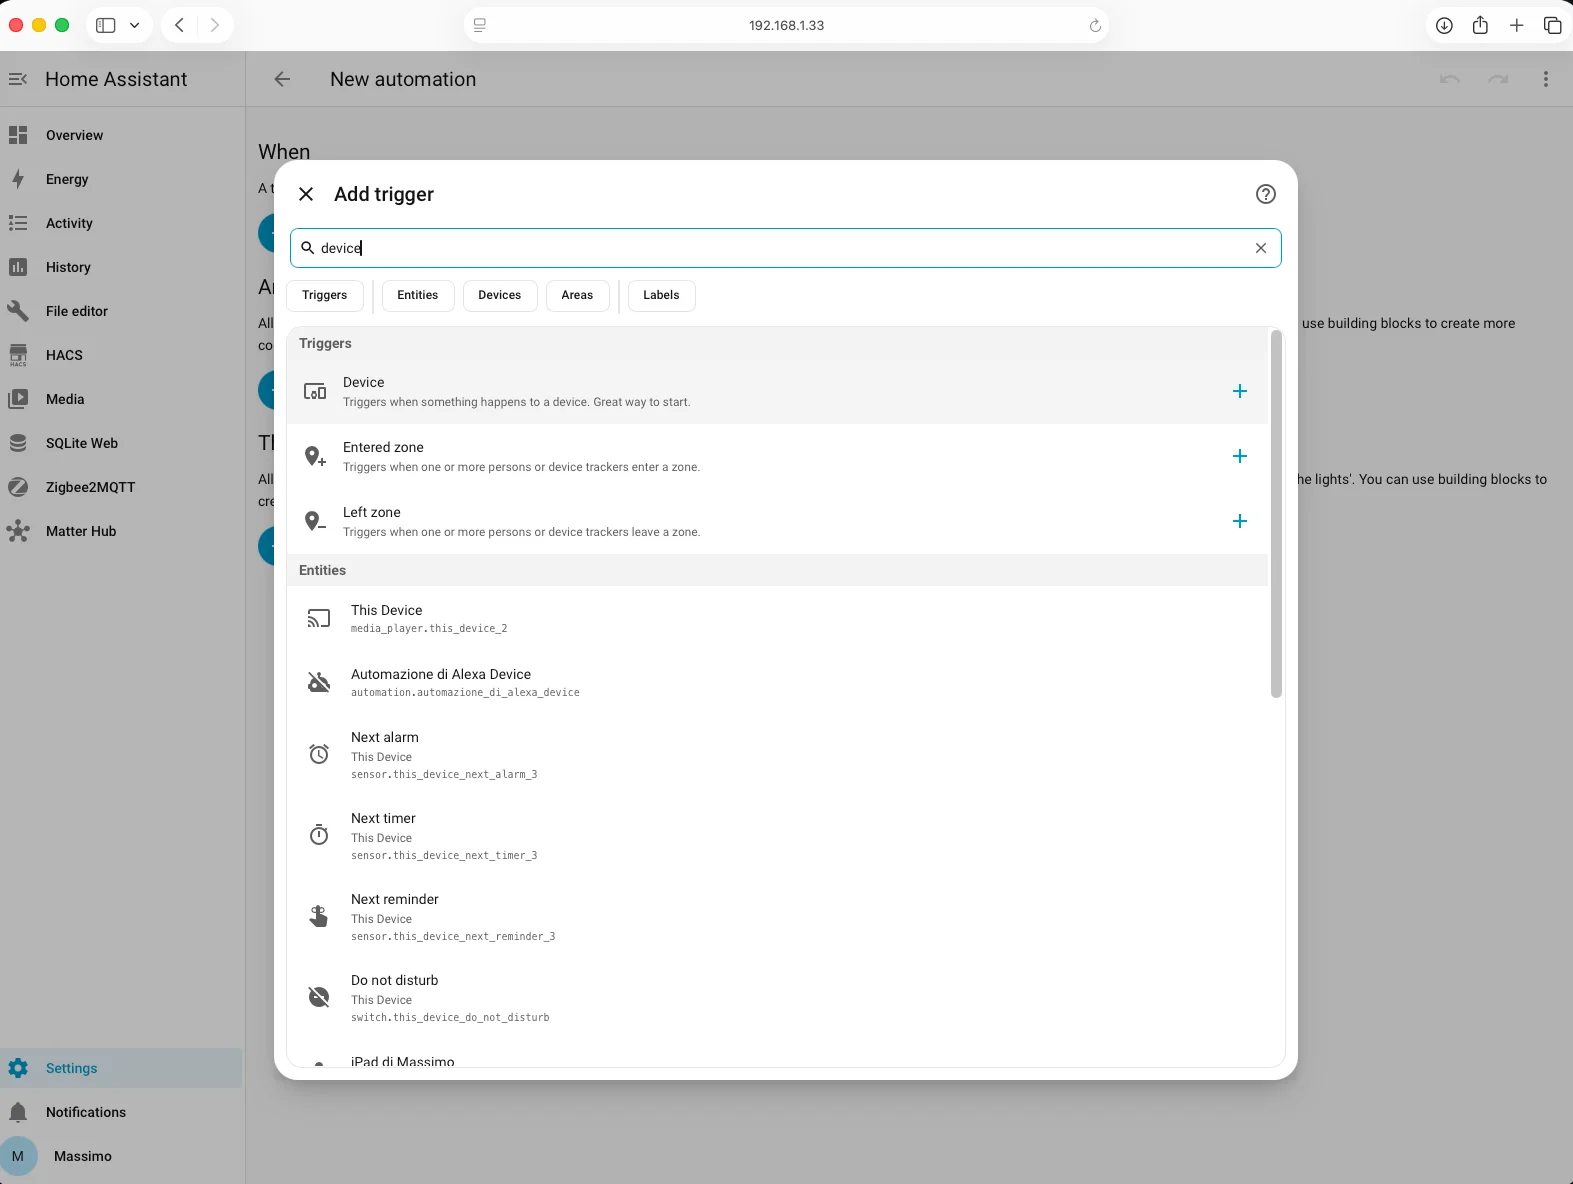The height and width of the screenshot is (1184, 1573).
Task: Click the SQLite Web database icon
Action: coord(18,443)
